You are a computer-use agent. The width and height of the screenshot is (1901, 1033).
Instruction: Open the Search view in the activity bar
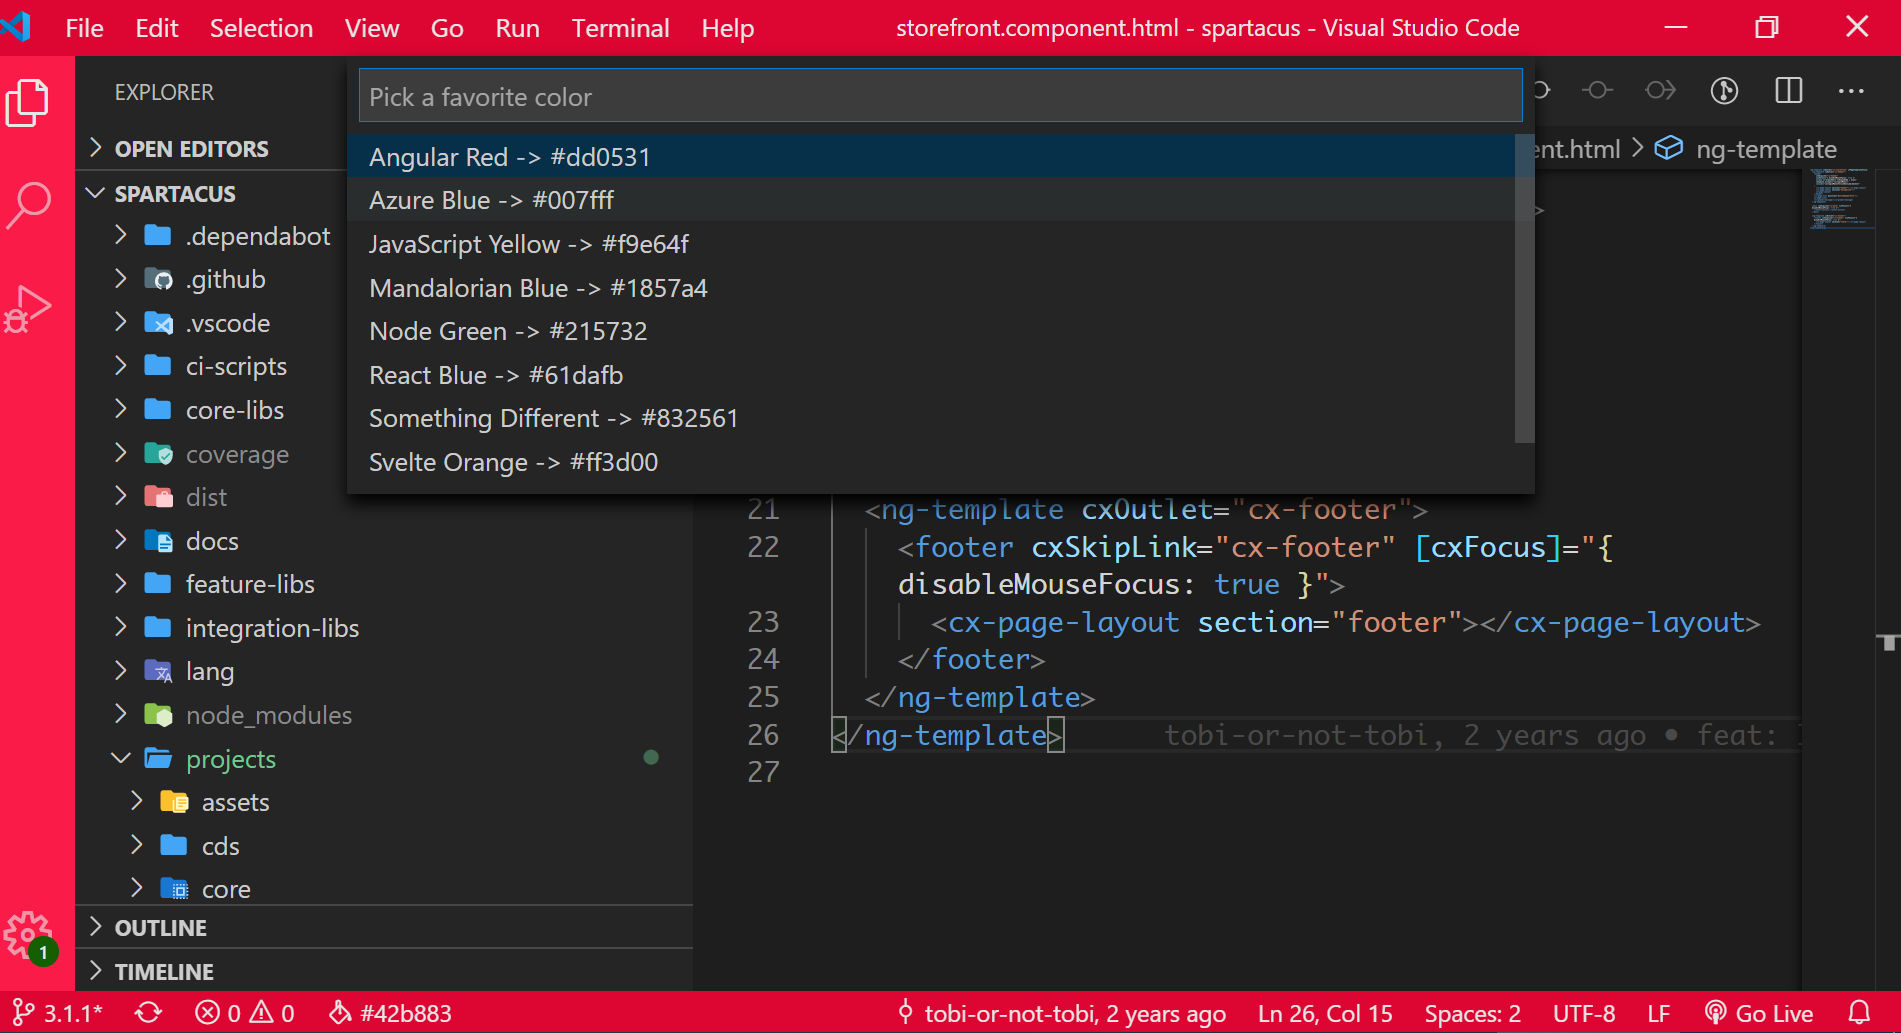pyautogui.click(x=28, y=203)
